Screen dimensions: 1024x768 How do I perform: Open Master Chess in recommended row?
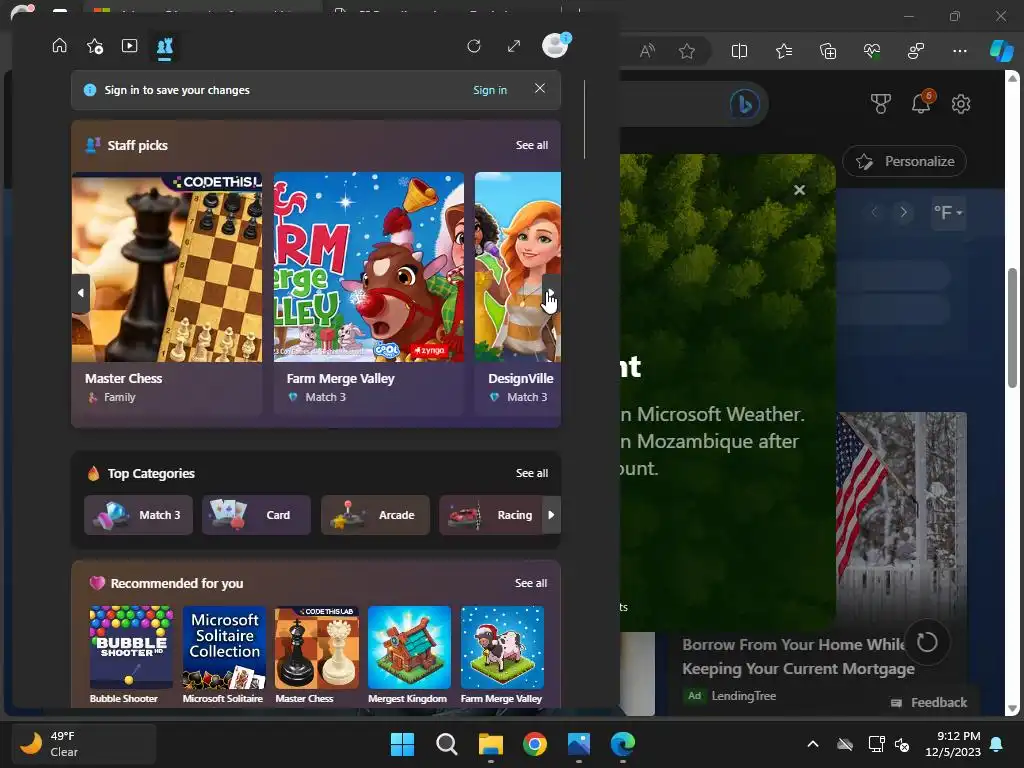317,654
